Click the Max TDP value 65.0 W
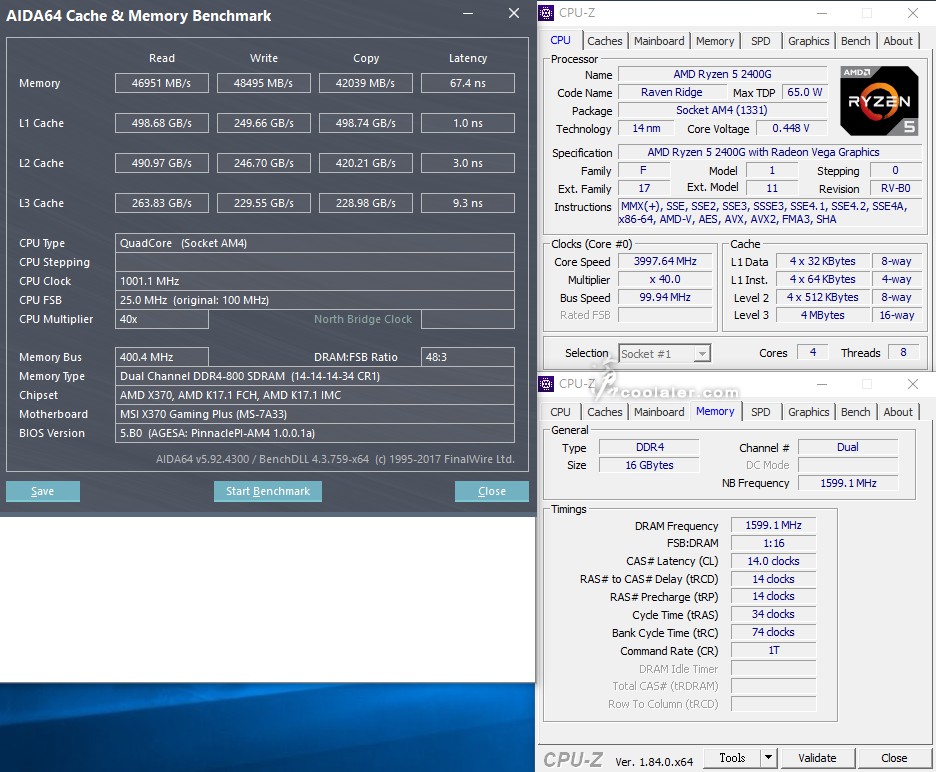 coord(804,92)
